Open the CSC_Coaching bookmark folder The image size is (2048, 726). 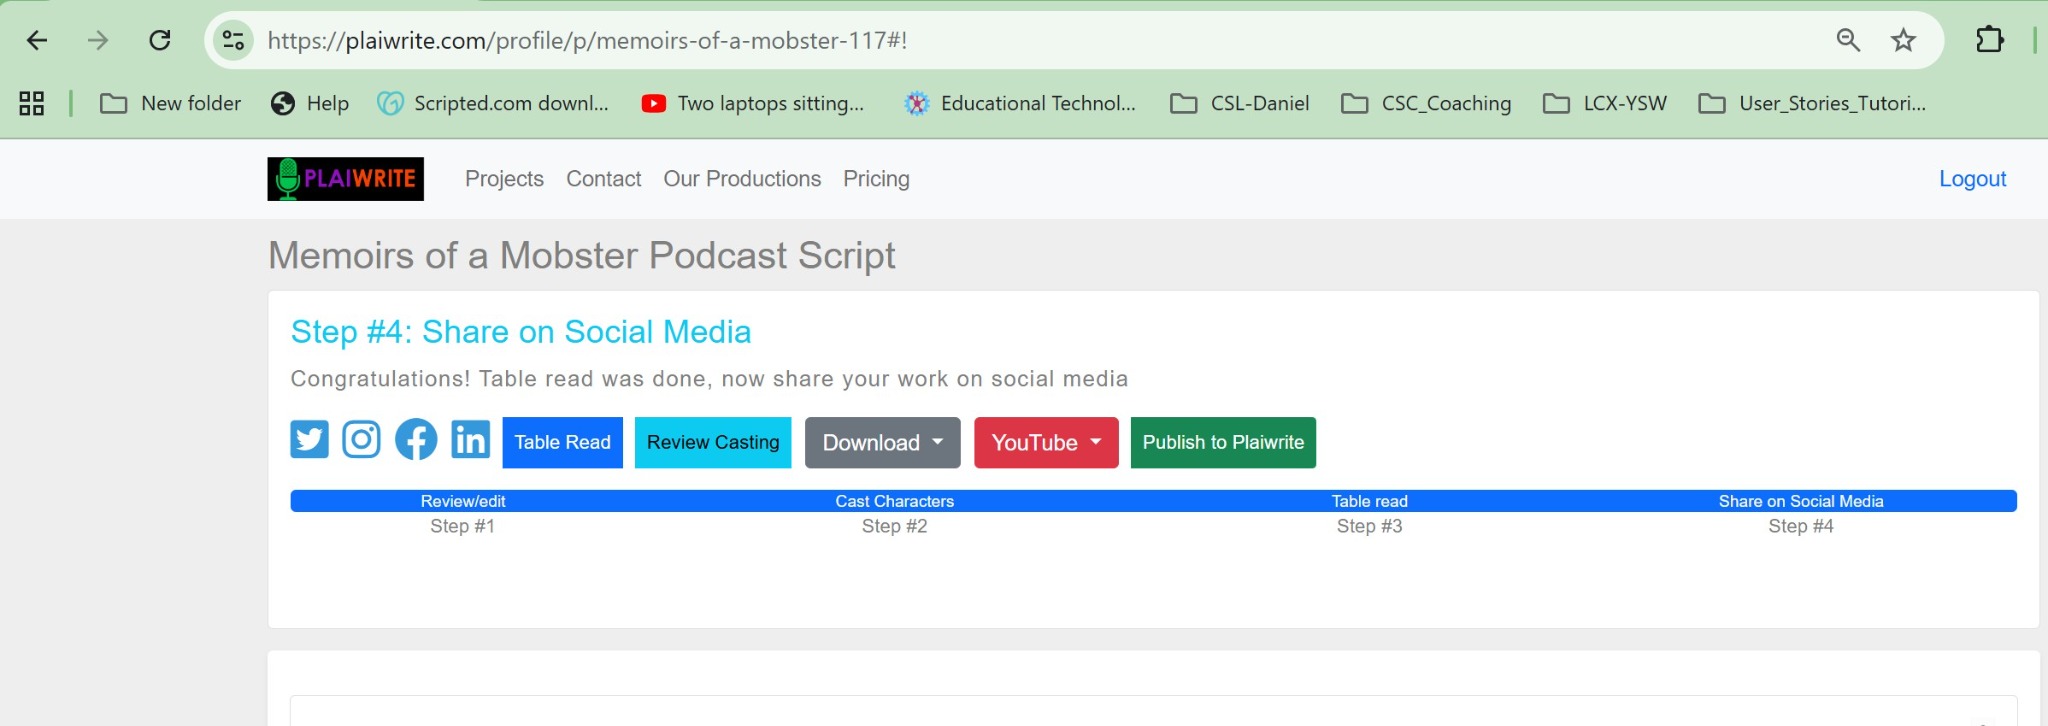click(x=1426, y=103)
